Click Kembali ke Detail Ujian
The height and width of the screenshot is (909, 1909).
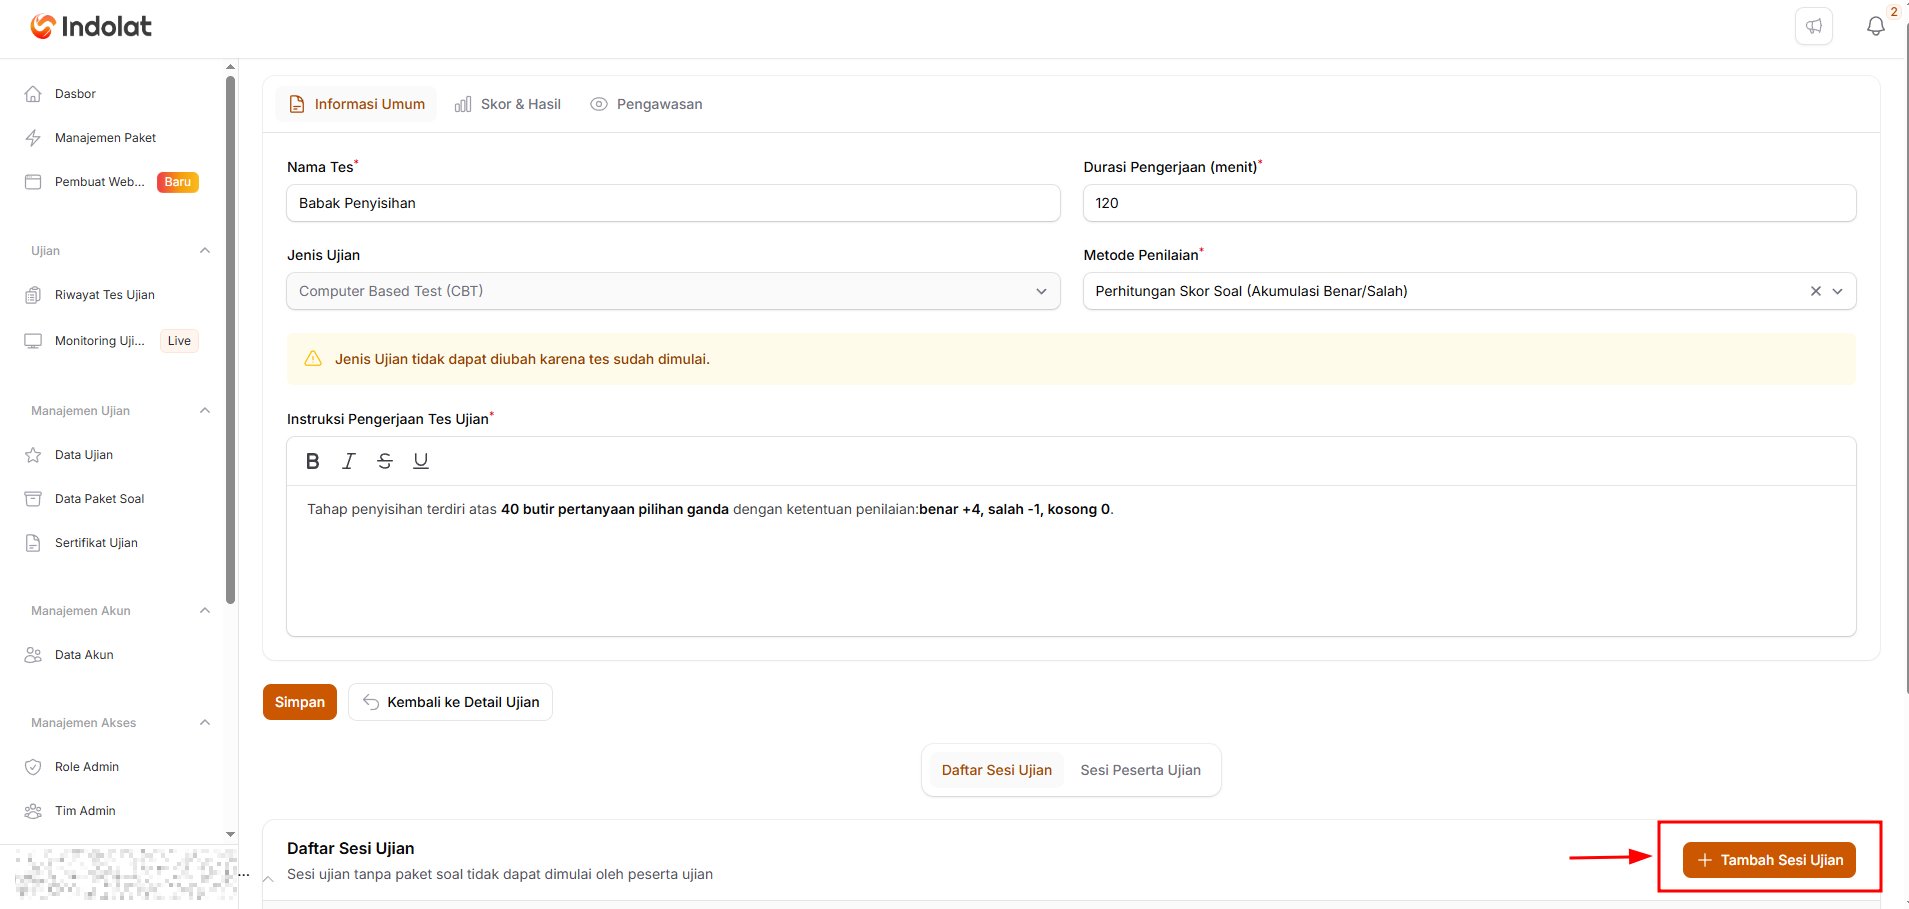tap(451, 702)
